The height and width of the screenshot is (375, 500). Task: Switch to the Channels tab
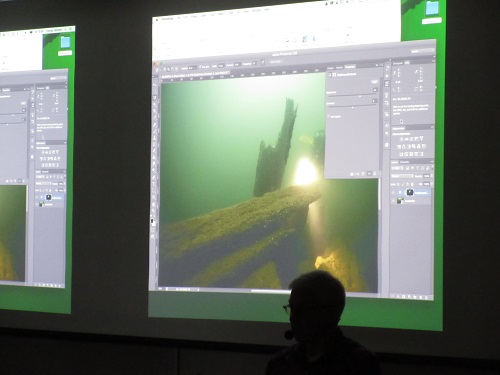click(405, 162)
